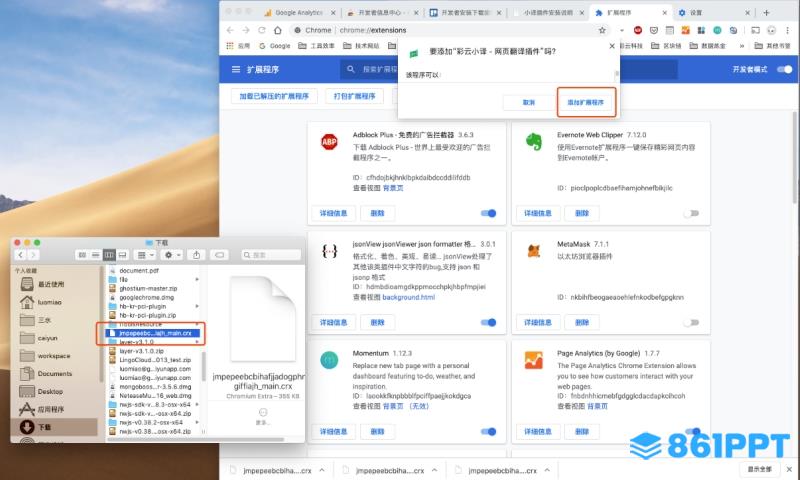Screen dimensions: 800x480
Task: Switch to the 设置 tab
Action: (x=713, y=12)
